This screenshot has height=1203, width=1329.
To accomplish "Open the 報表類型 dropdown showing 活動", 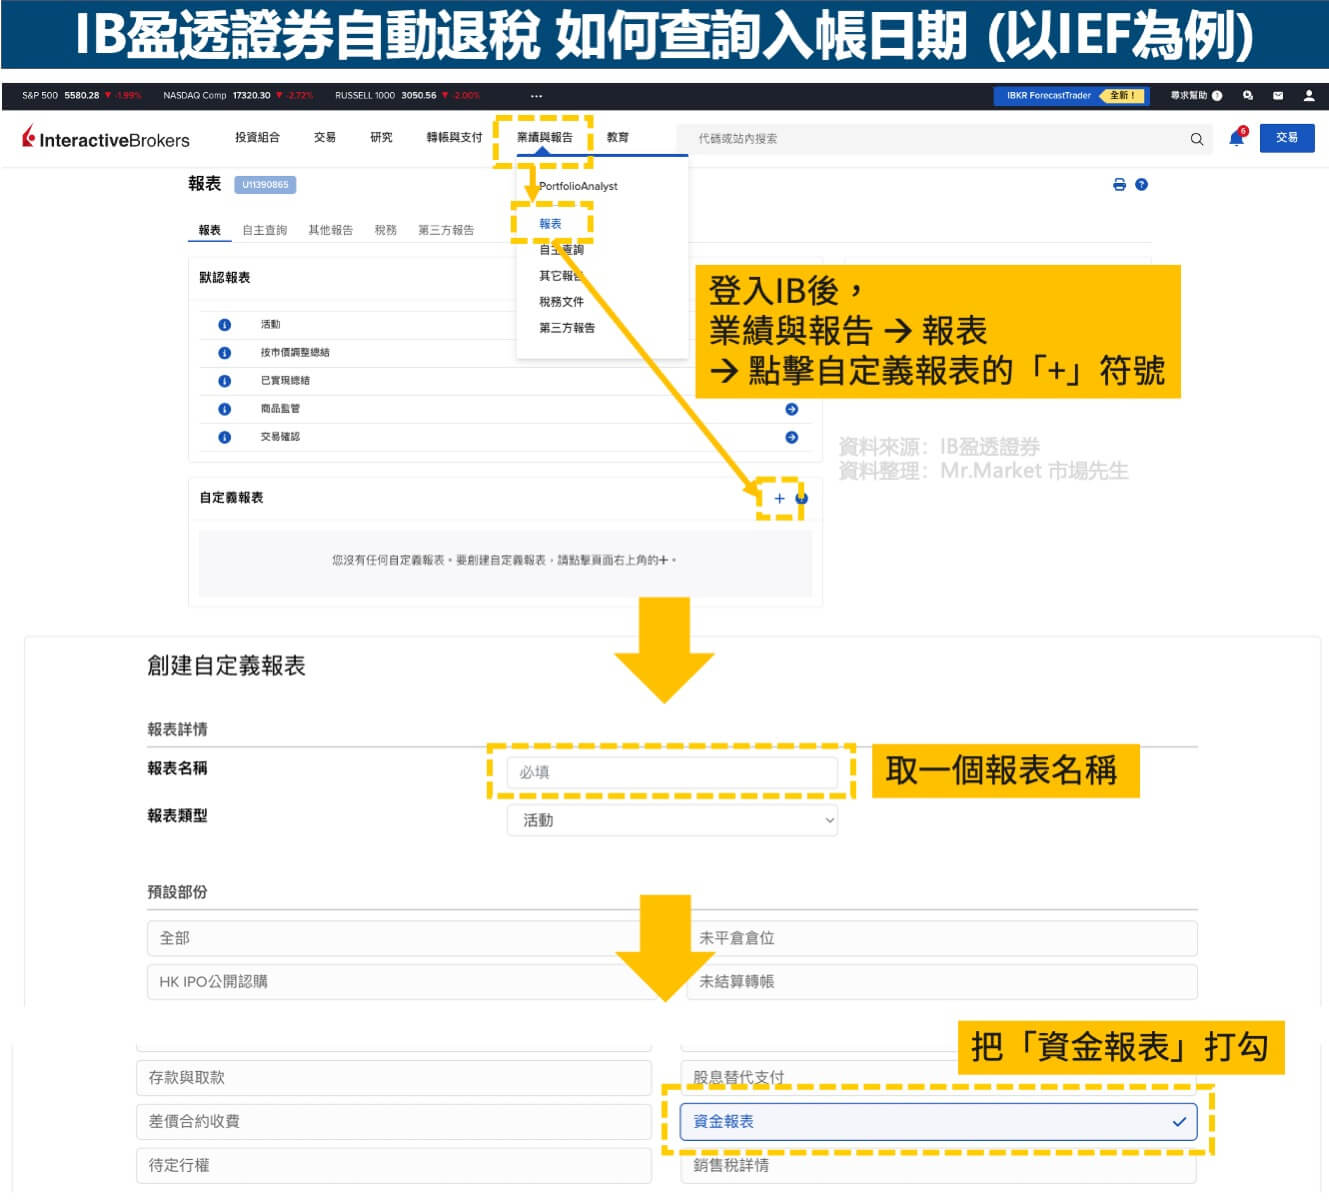I will pos(672,820).
